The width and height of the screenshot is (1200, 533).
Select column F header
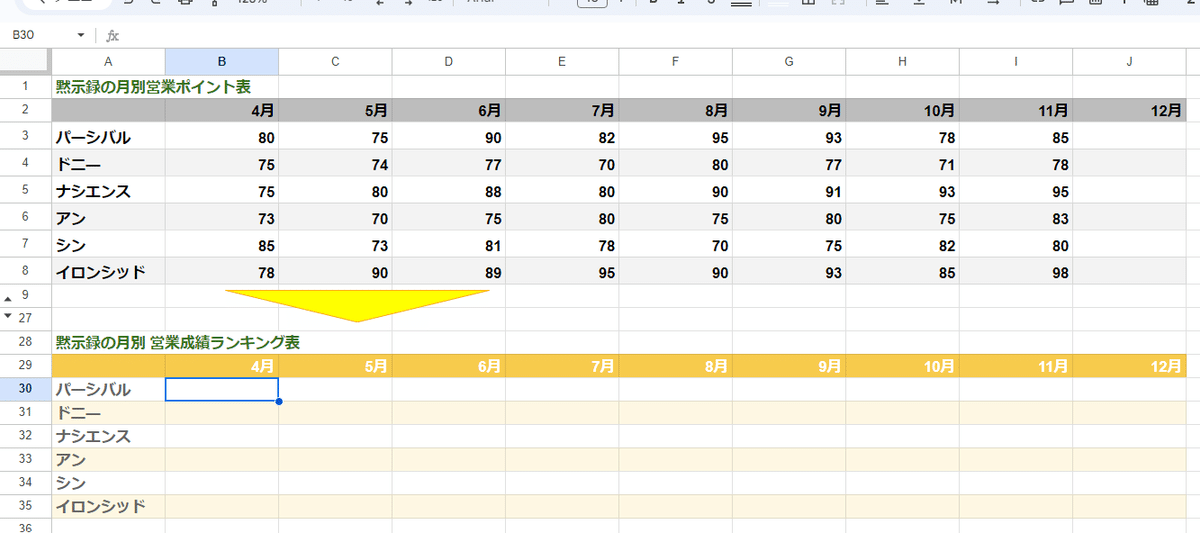[x=675, y=62]
